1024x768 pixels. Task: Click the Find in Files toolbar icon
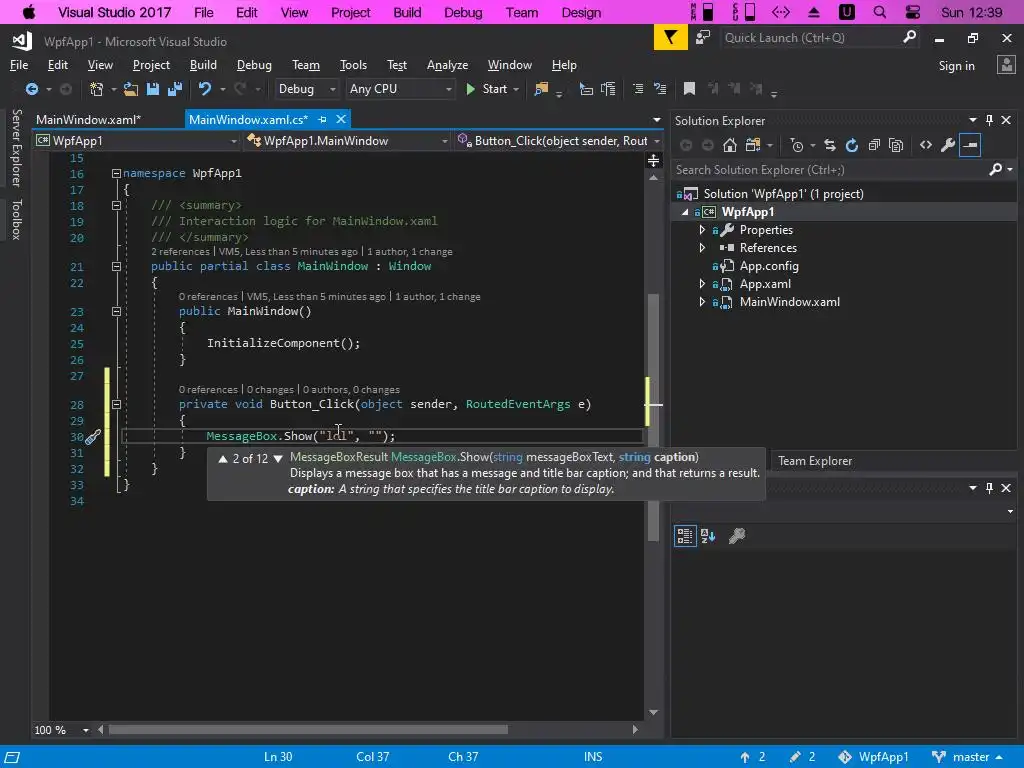[541, 89]
